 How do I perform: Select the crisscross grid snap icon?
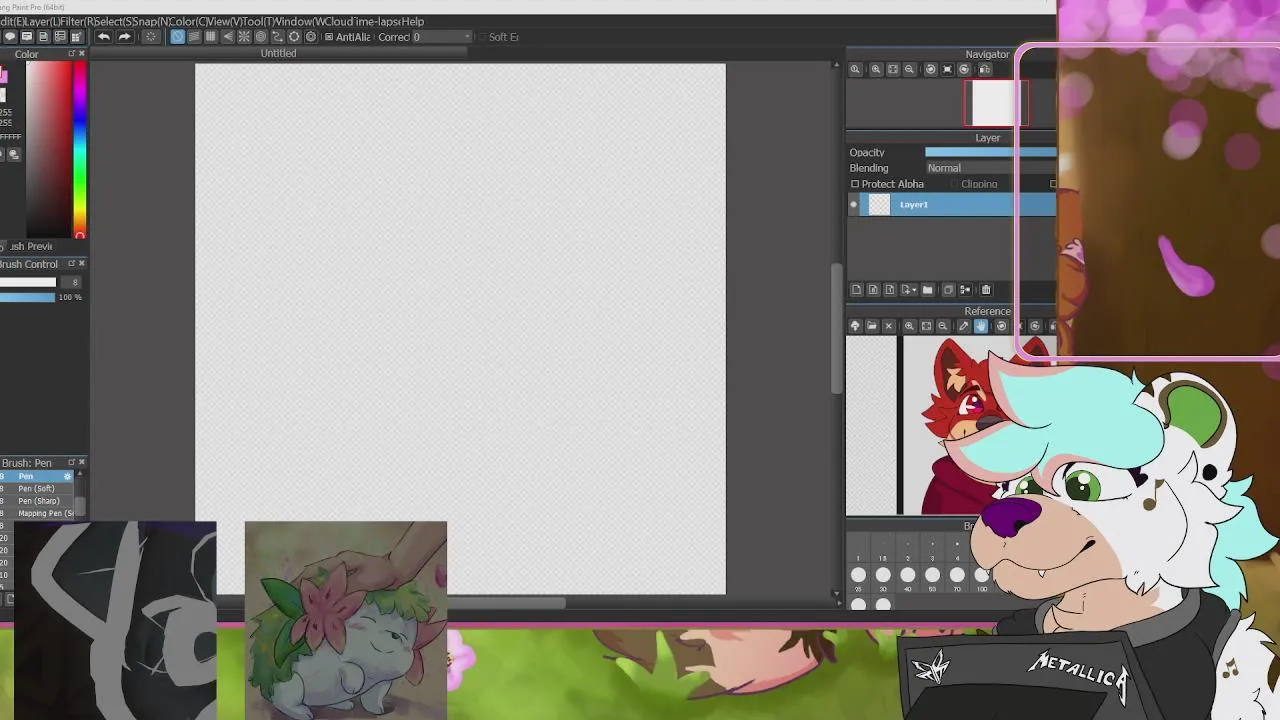(210, 37)
